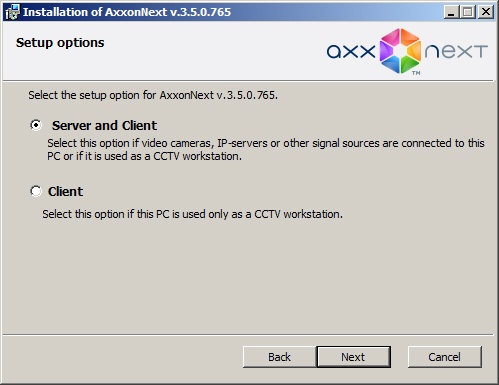Proceed with the Next button
The width and height of the screenshot is (499, 385).
[x=353, y=357]
